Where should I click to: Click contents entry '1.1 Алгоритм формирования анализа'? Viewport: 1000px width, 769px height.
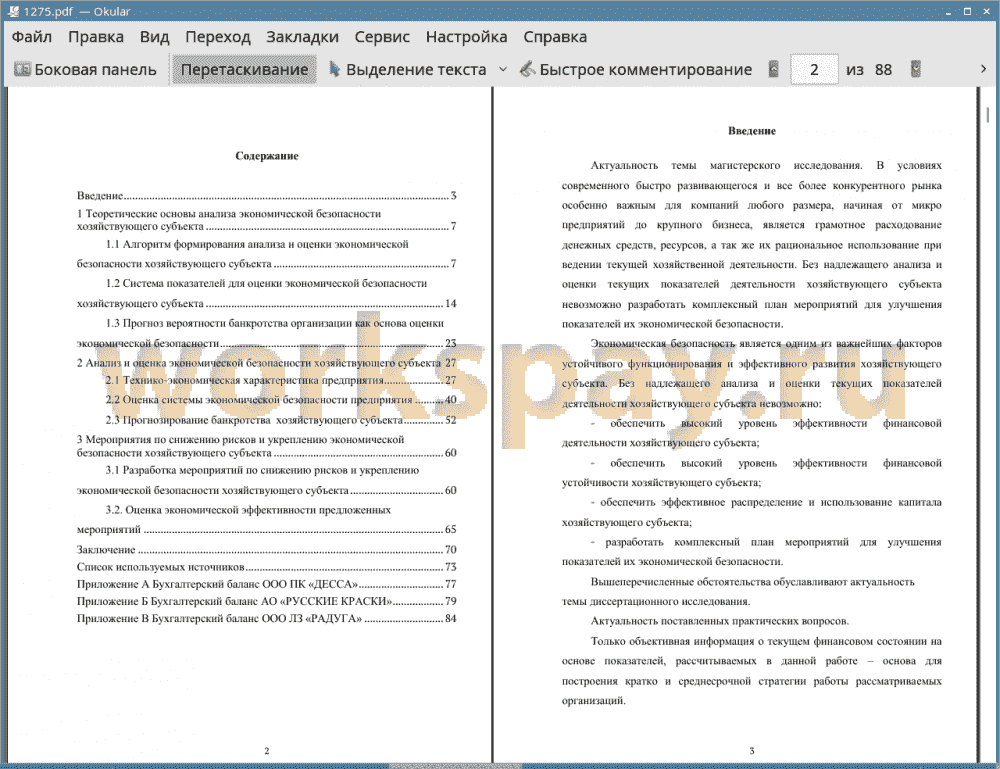267,254
